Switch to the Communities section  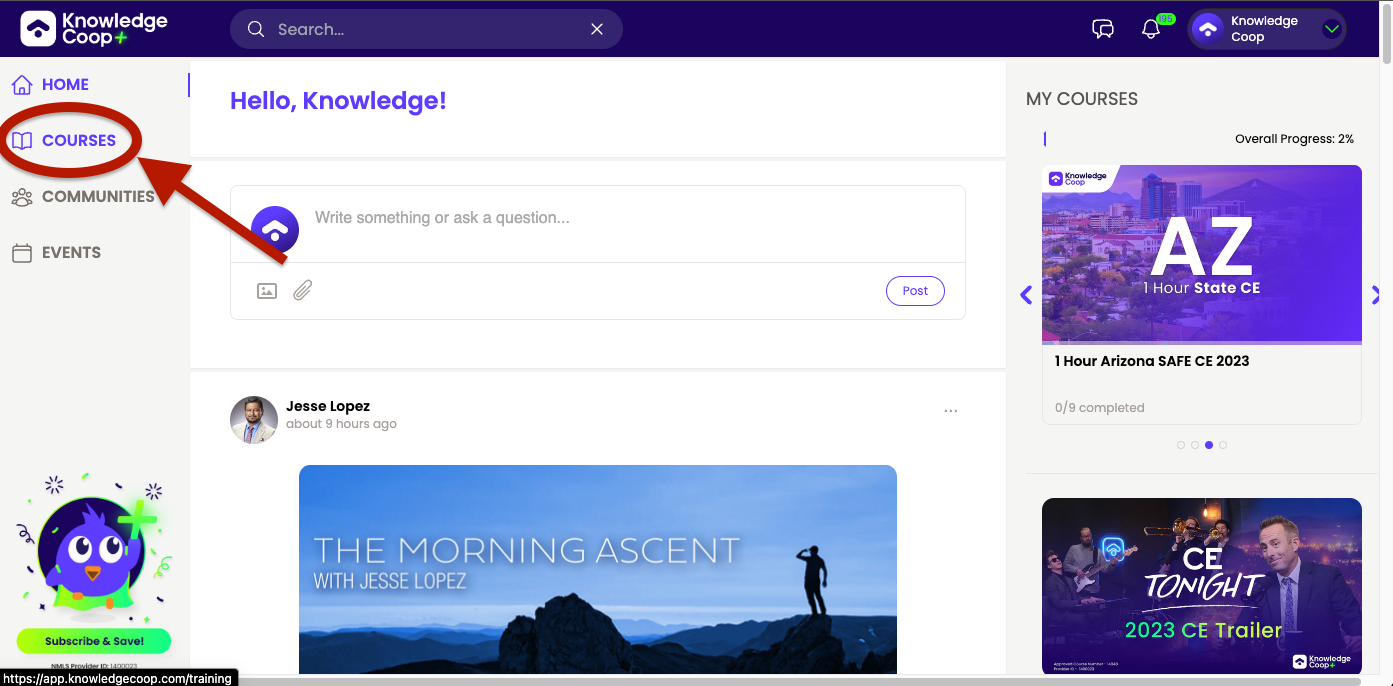coord(99,196)
